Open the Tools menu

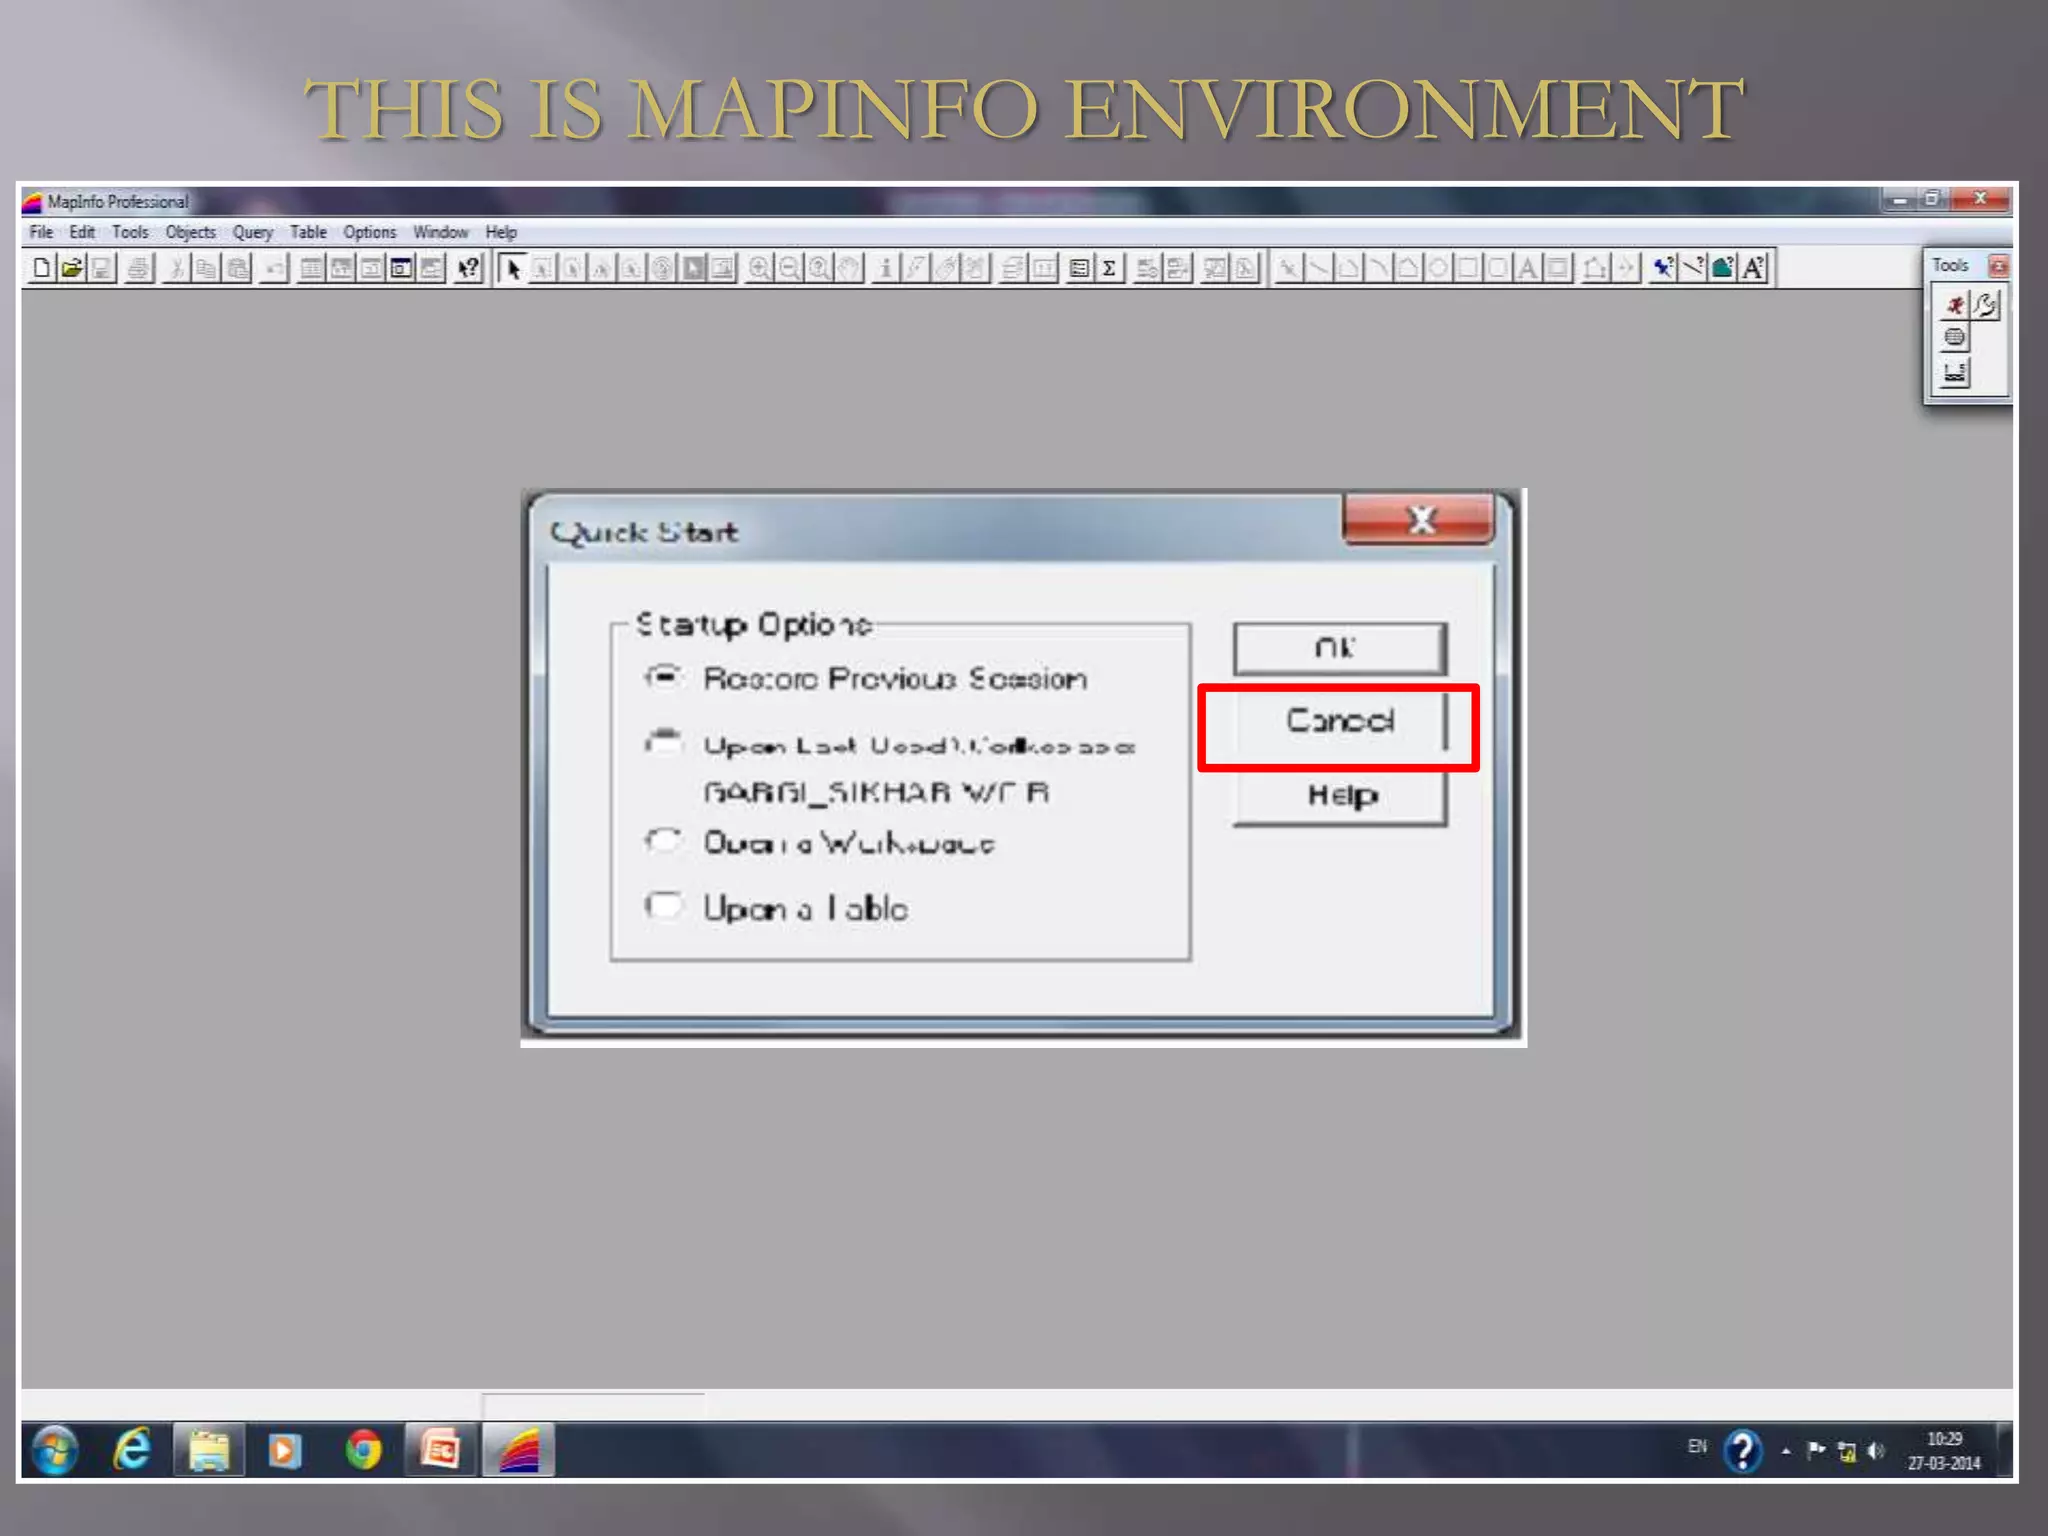pos(130,232)
